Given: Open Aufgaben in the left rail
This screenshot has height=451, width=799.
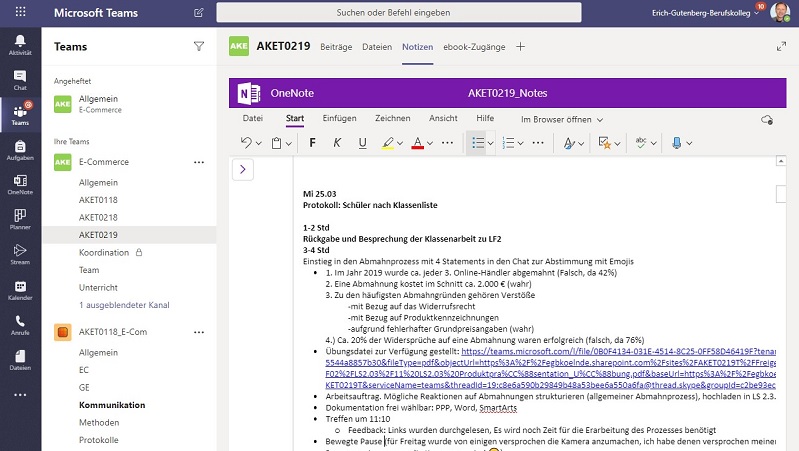Looking at the screenshot, I should [x=20, y=150].
